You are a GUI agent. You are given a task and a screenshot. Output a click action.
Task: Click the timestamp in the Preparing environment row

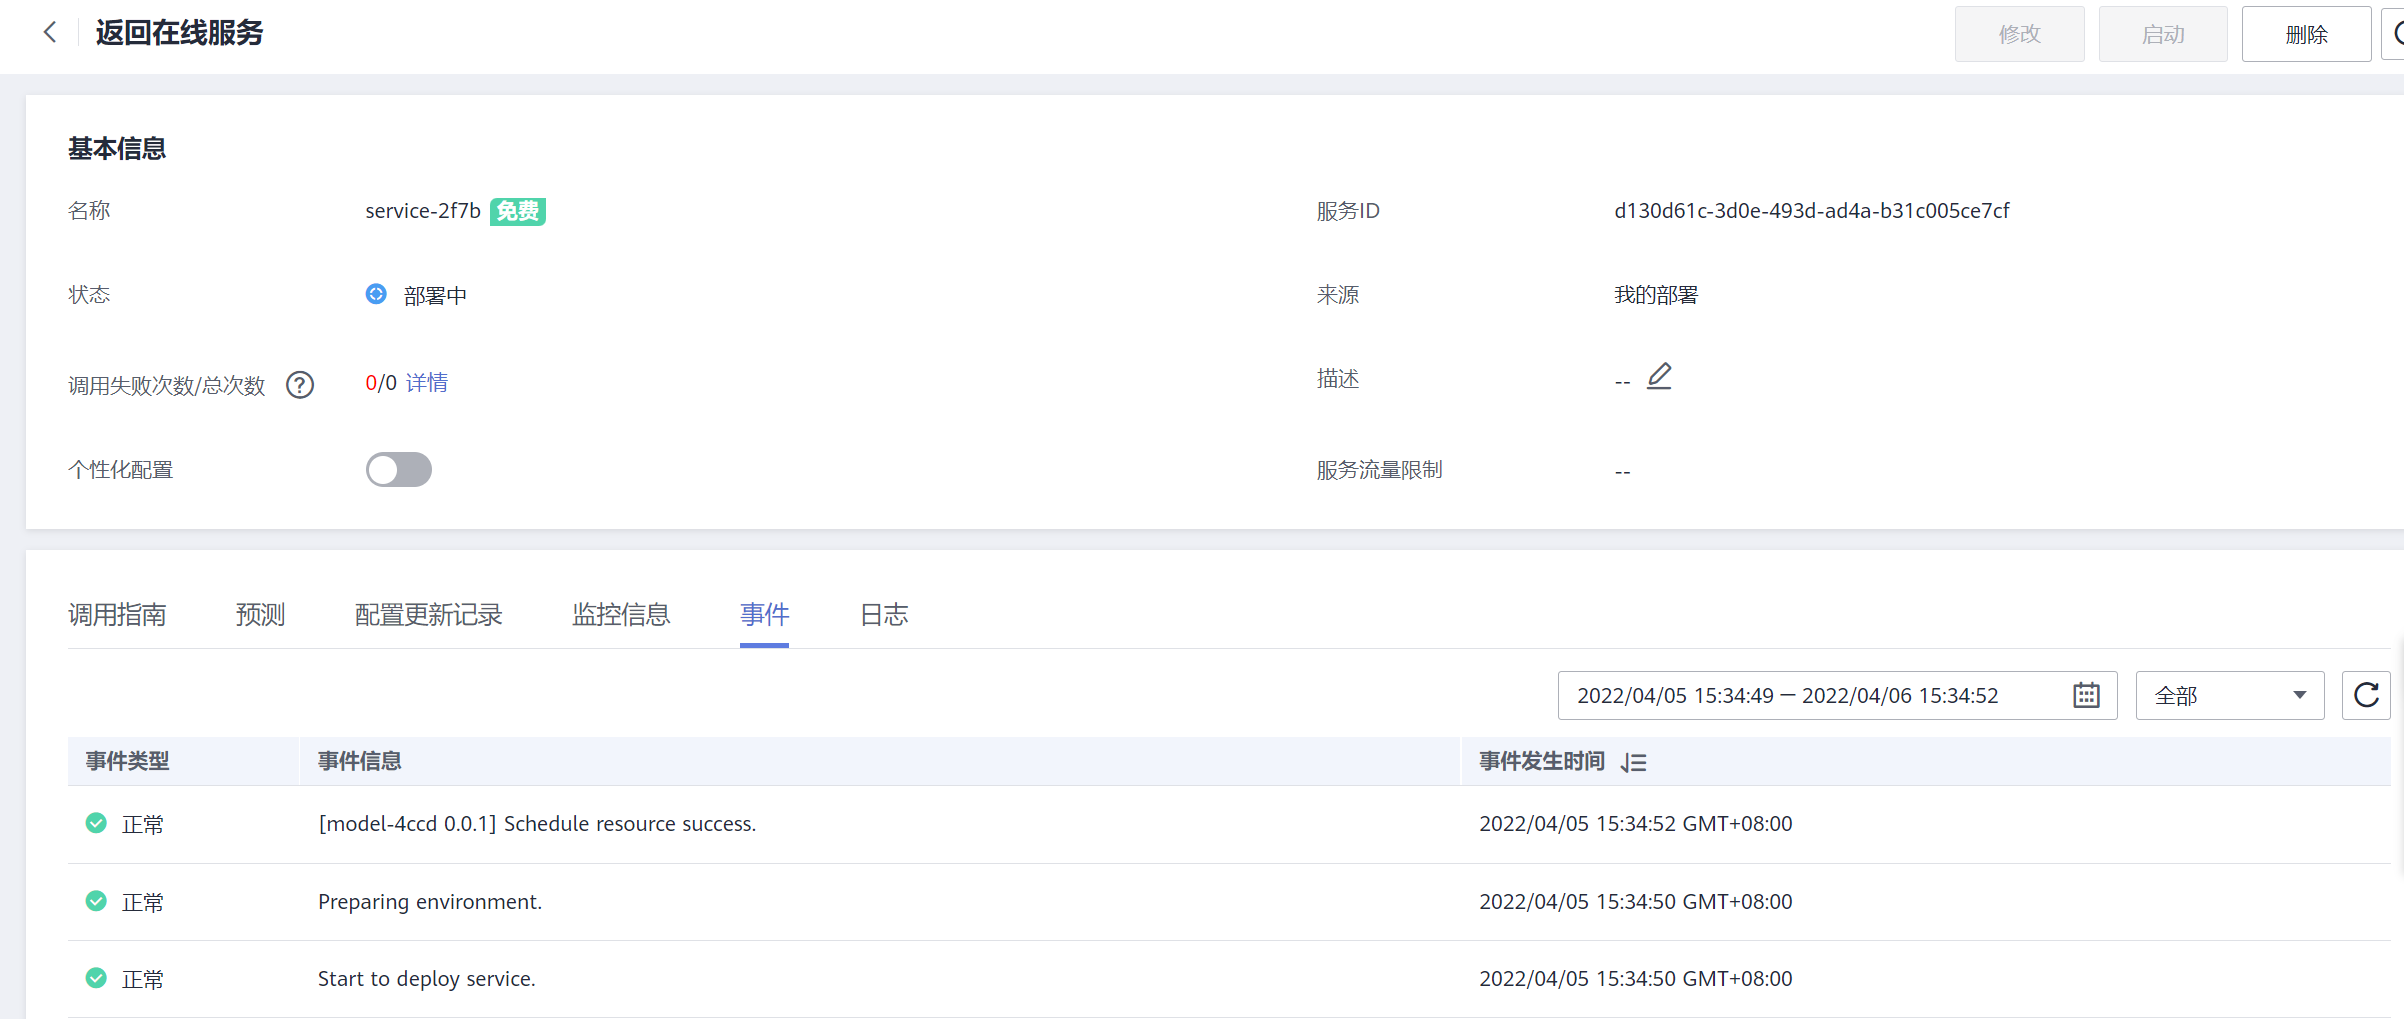[x=1636, y=902]
